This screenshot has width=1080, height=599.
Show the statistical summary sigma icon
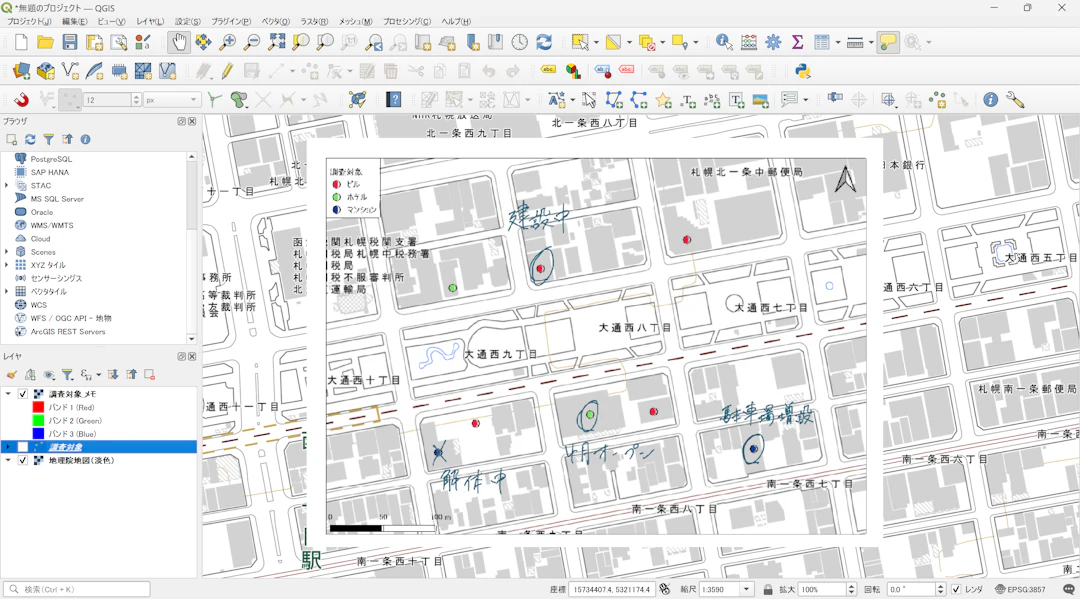click(x=798, y=42)
